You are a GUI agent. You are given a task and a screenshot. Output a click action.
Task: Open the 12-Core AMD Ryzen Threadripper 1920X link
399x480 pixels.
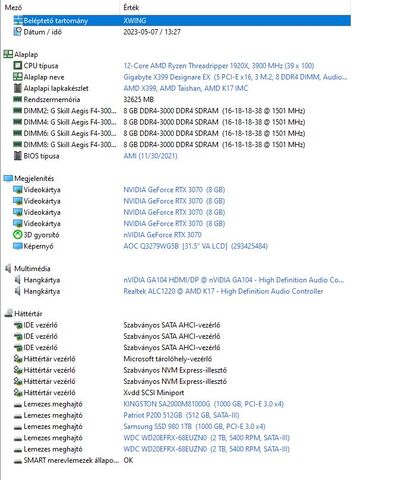(x=219, y=66)
